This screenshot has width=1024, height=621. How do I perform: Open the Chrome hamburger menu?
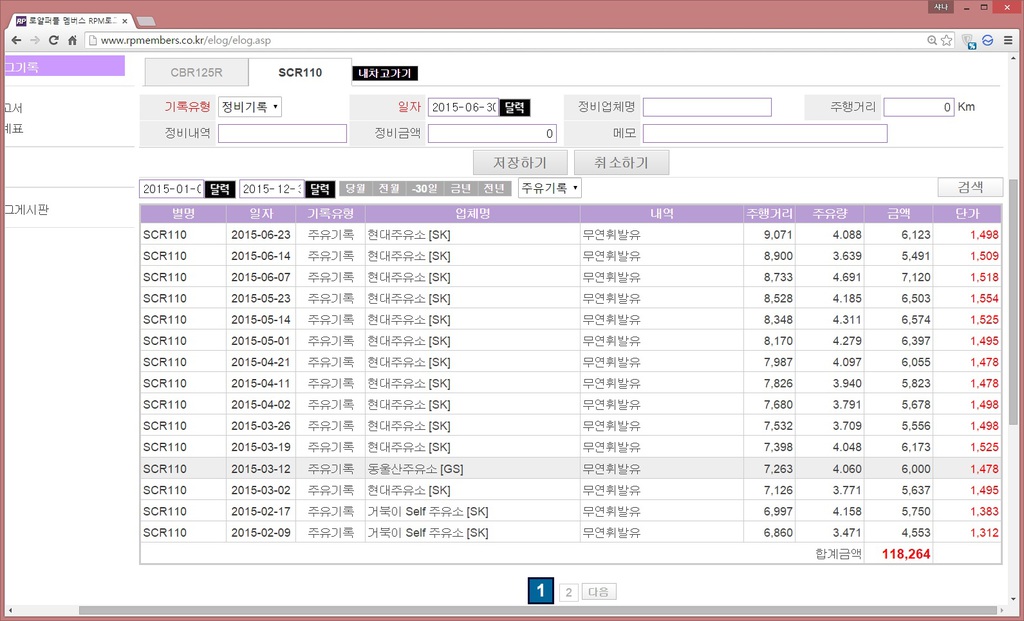point(1008,40)
